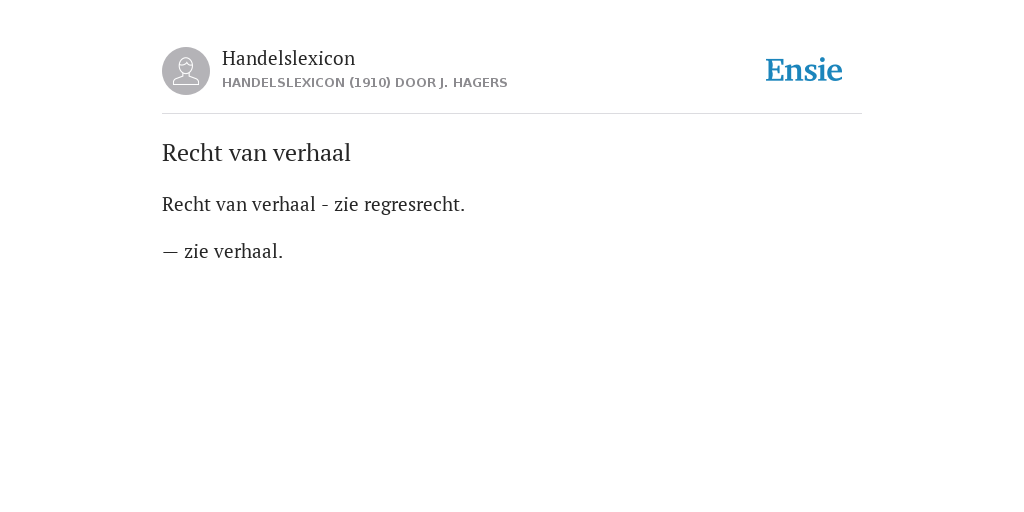Click the word 'zie' before 'regresrecht'
1024x512 pixels.
click(x=346, y=205)
